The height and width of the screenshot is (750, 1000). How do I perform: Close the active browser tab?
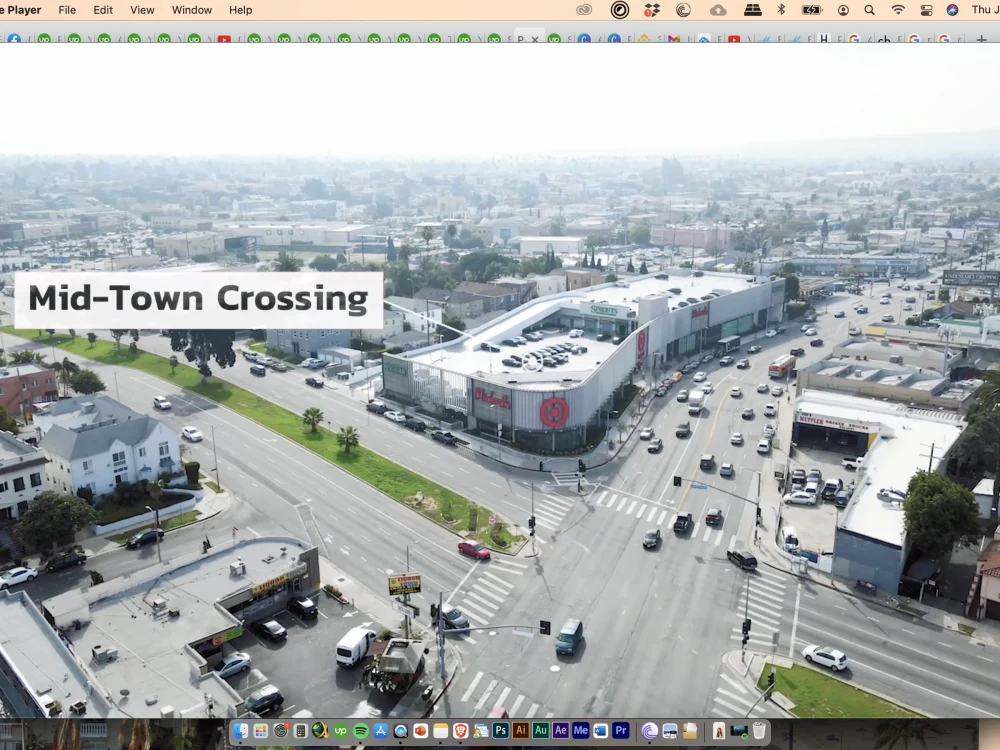coord(534,39)
